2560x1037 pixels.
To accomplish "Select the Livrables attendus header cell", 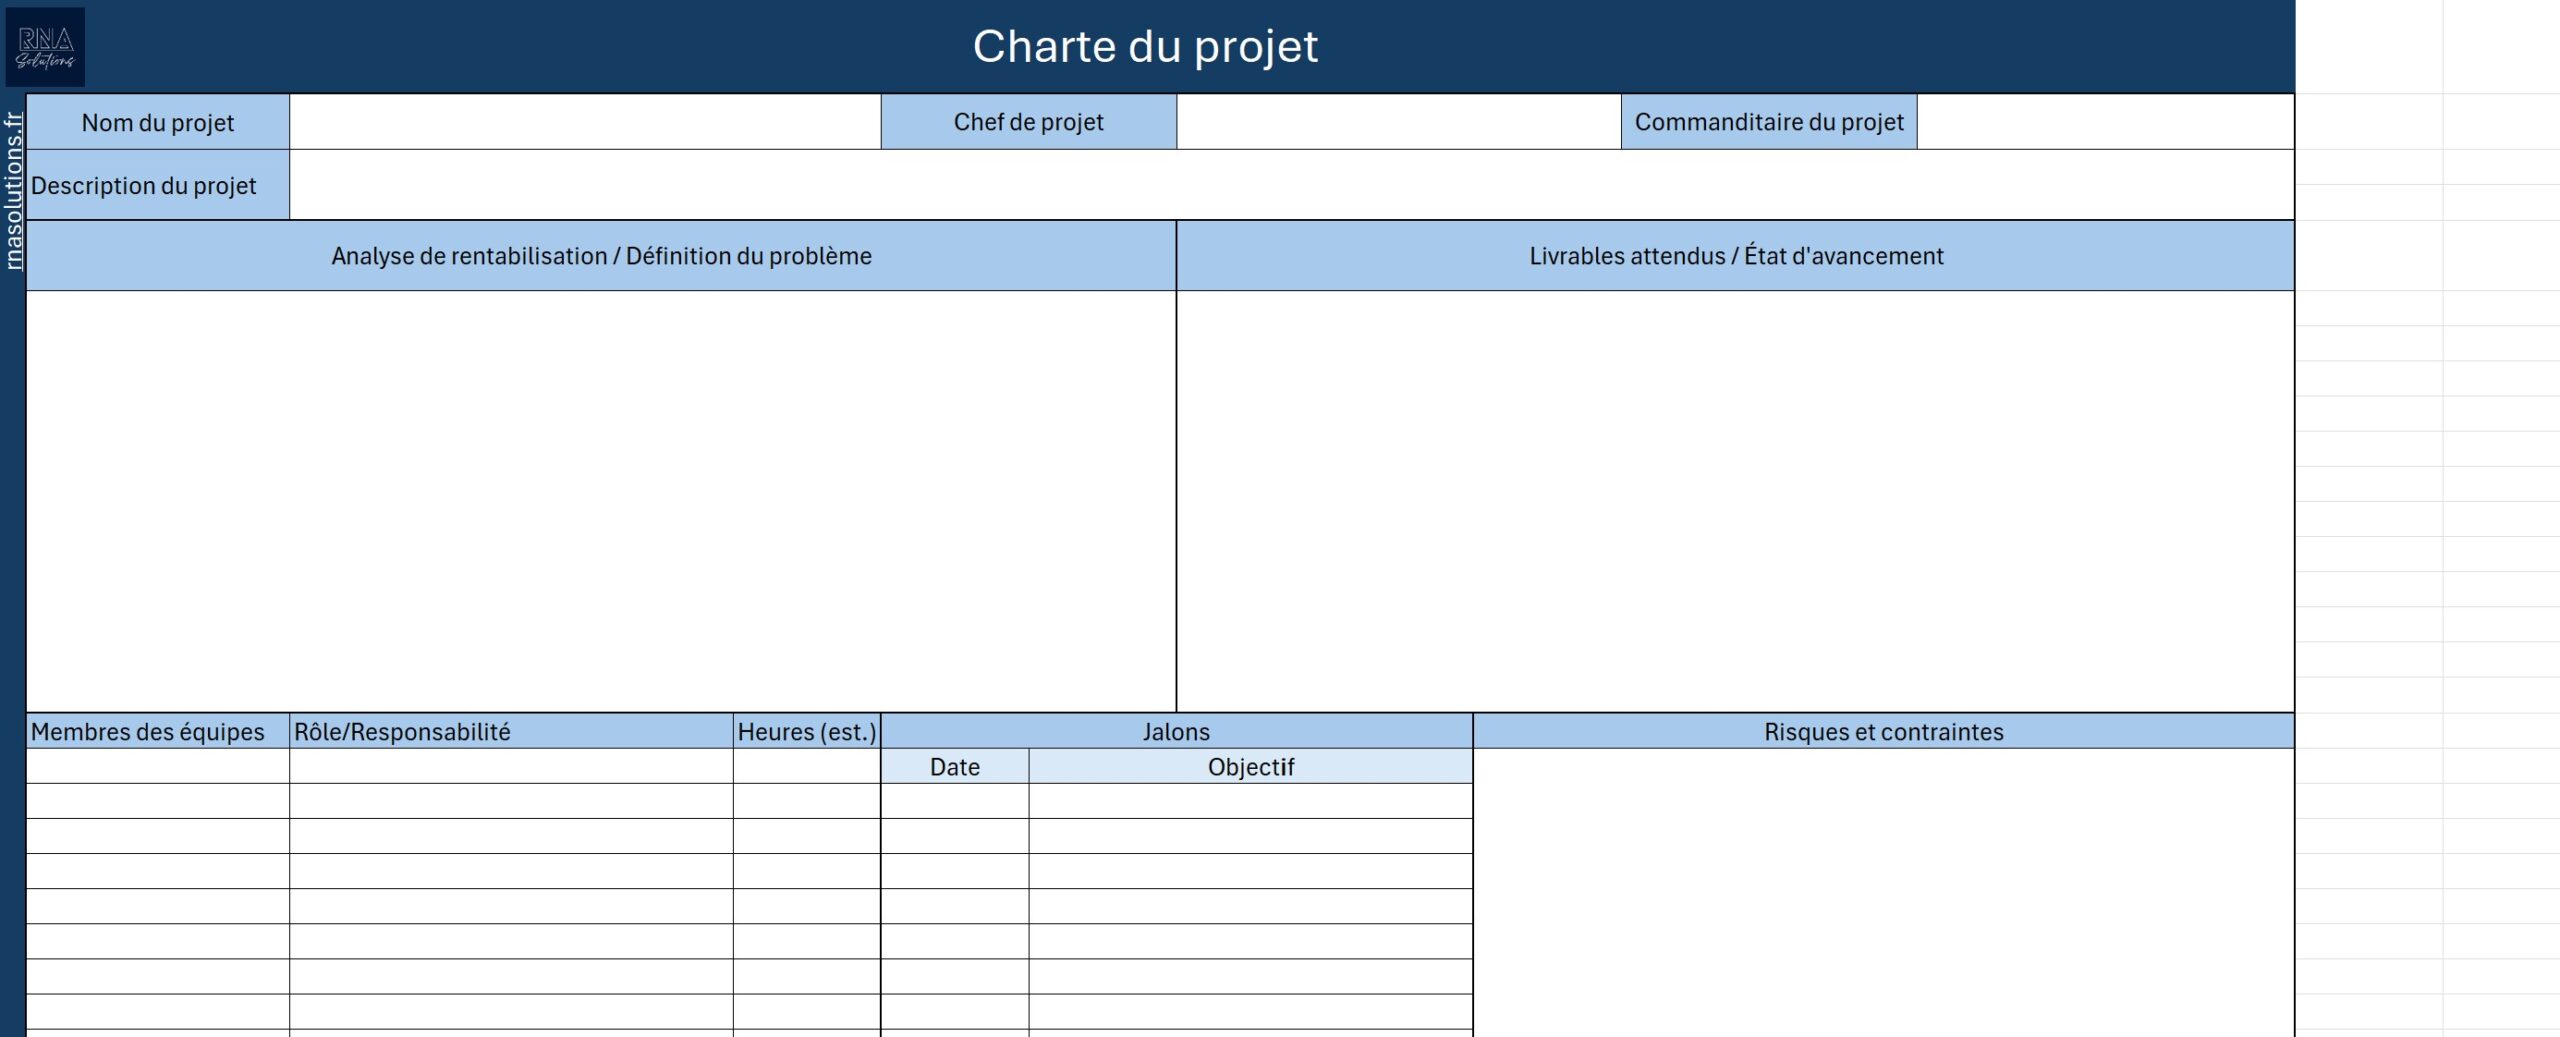I will tap(1735, 256).
